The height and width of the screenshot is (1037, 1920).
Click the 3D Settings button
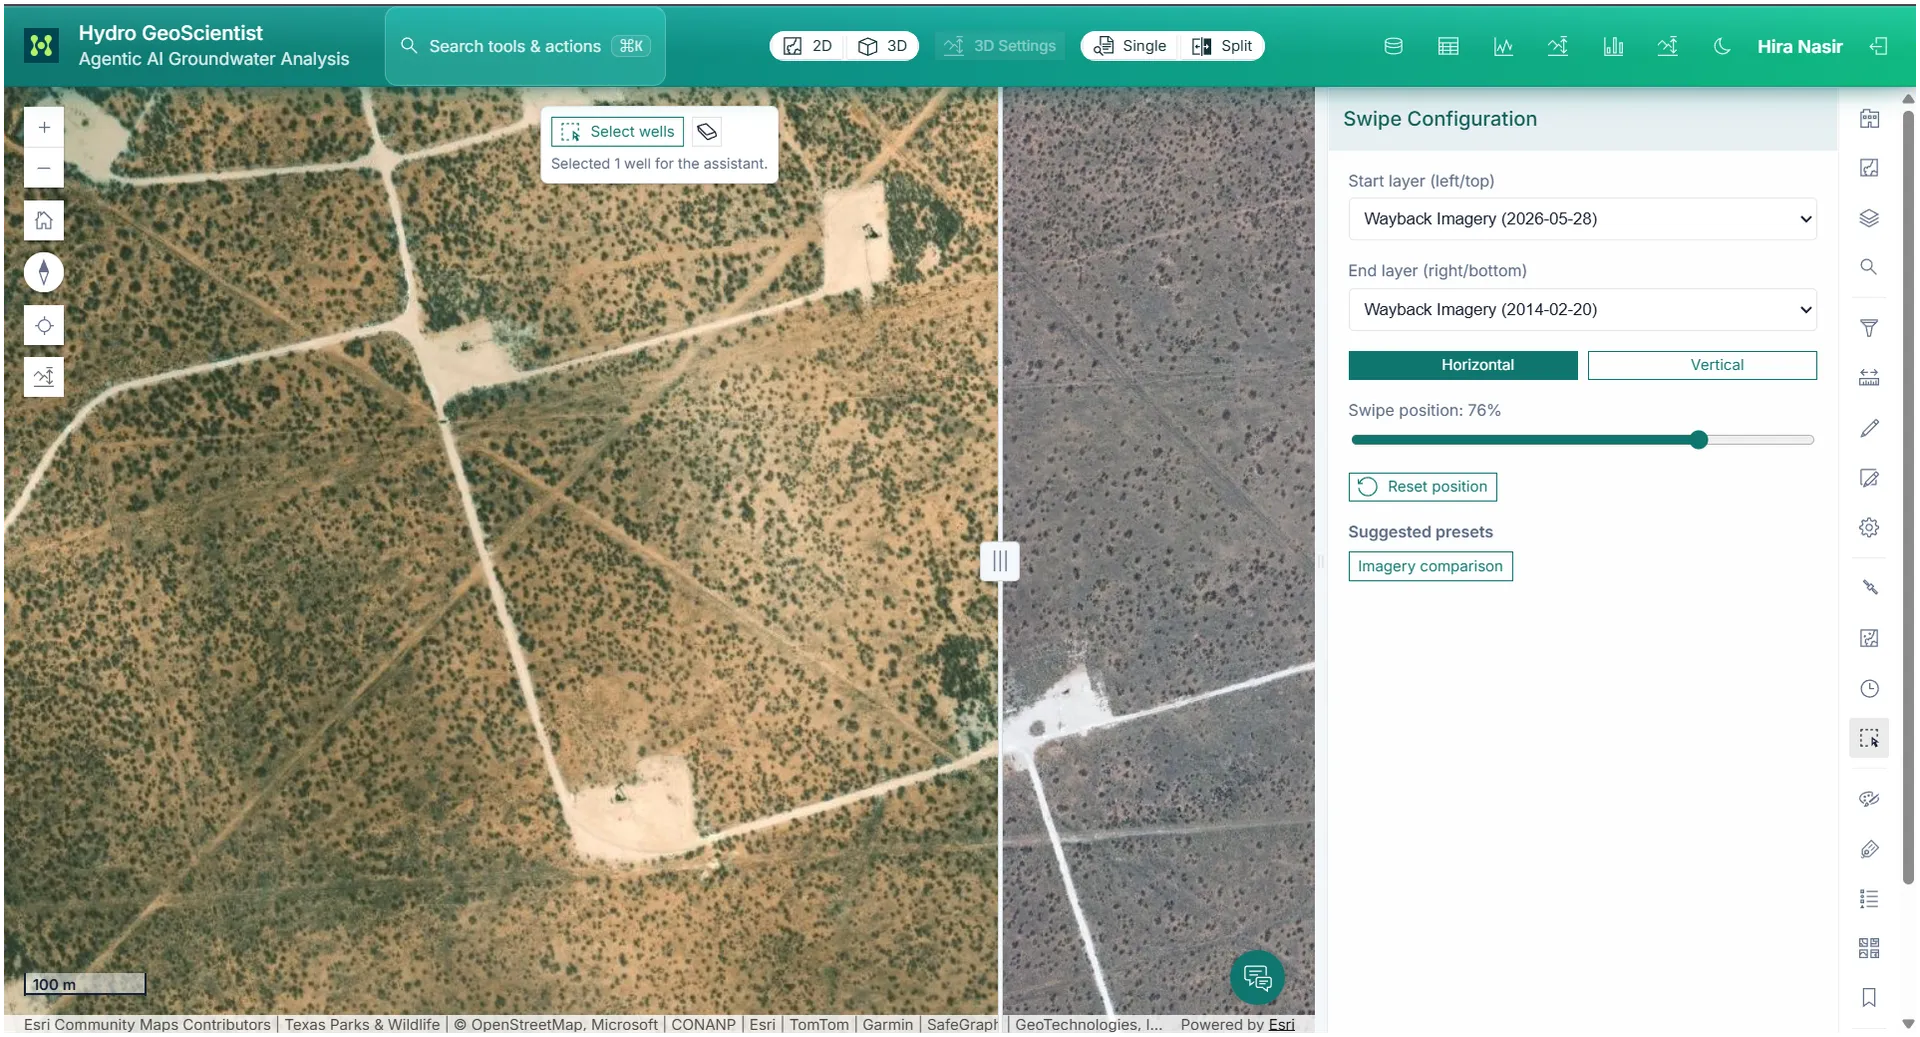click(x=1000, y=46)
